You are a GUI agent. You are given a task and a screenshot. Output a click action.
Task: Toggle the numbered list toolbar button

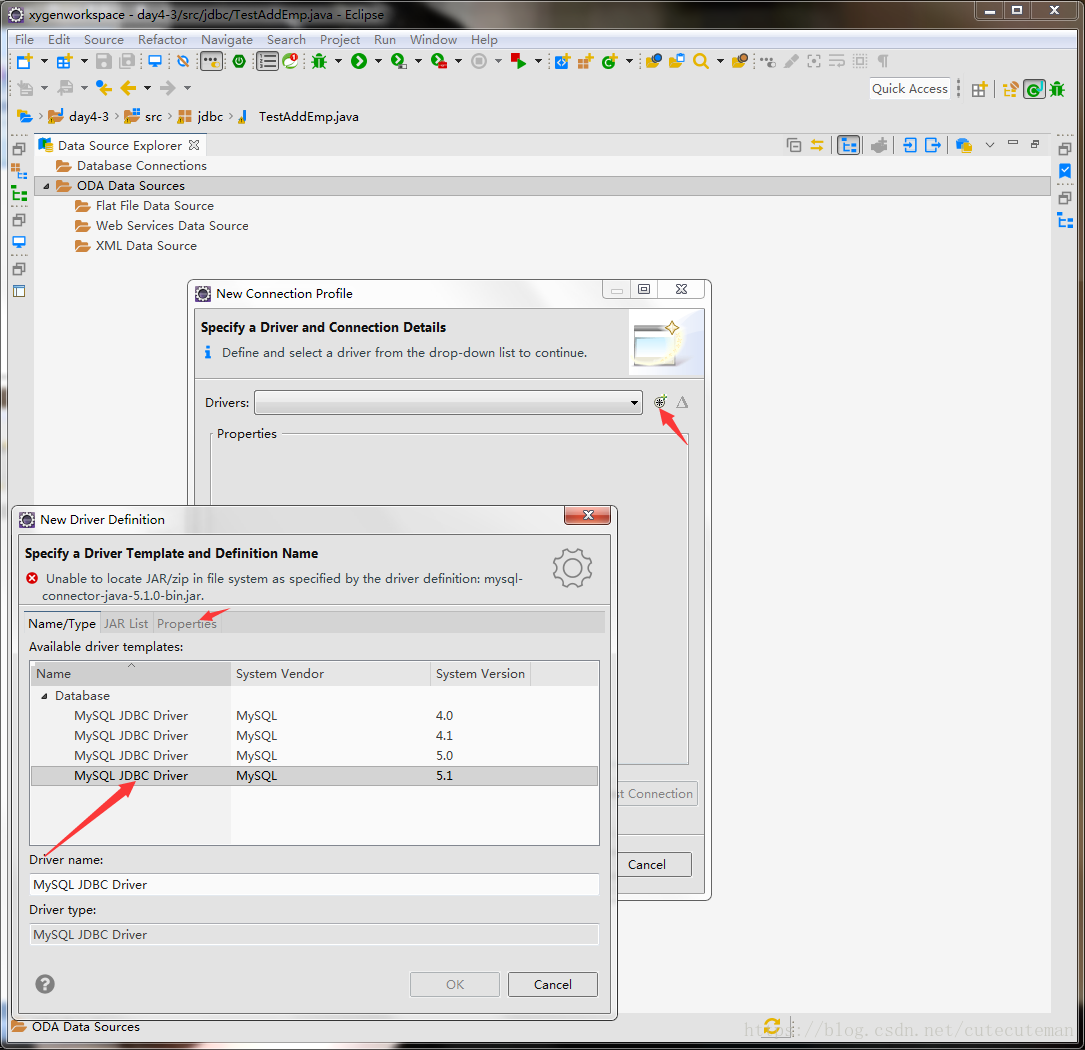point(267,62)
